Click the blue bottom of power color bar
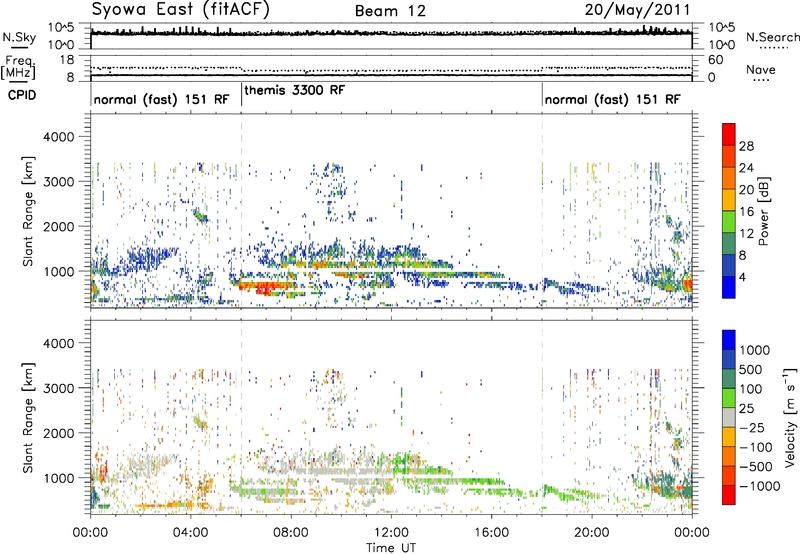 (x=729, y=287)
